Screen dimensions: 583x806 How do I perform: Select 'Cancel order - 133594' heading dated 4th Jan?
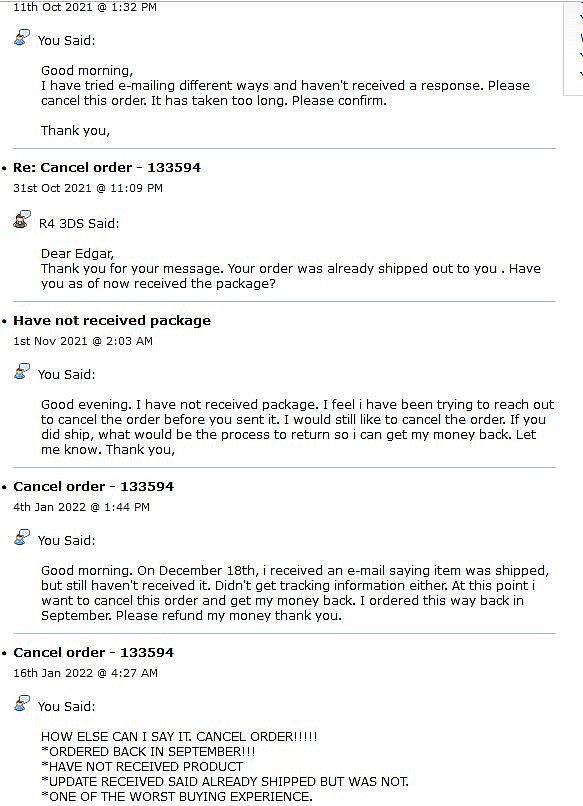pyautogui.click(x=94, y=487)
